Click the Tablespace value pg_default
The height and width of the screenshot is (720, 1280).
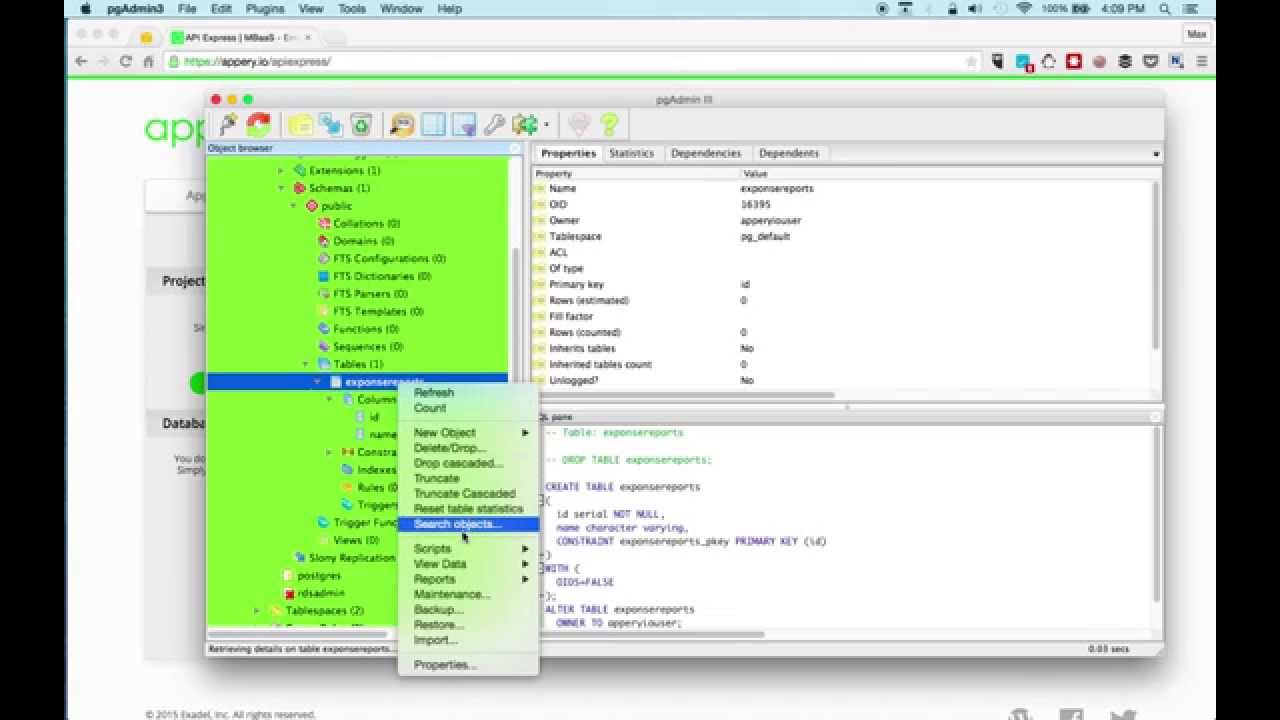pyautogui.click(x=765, y=237)
